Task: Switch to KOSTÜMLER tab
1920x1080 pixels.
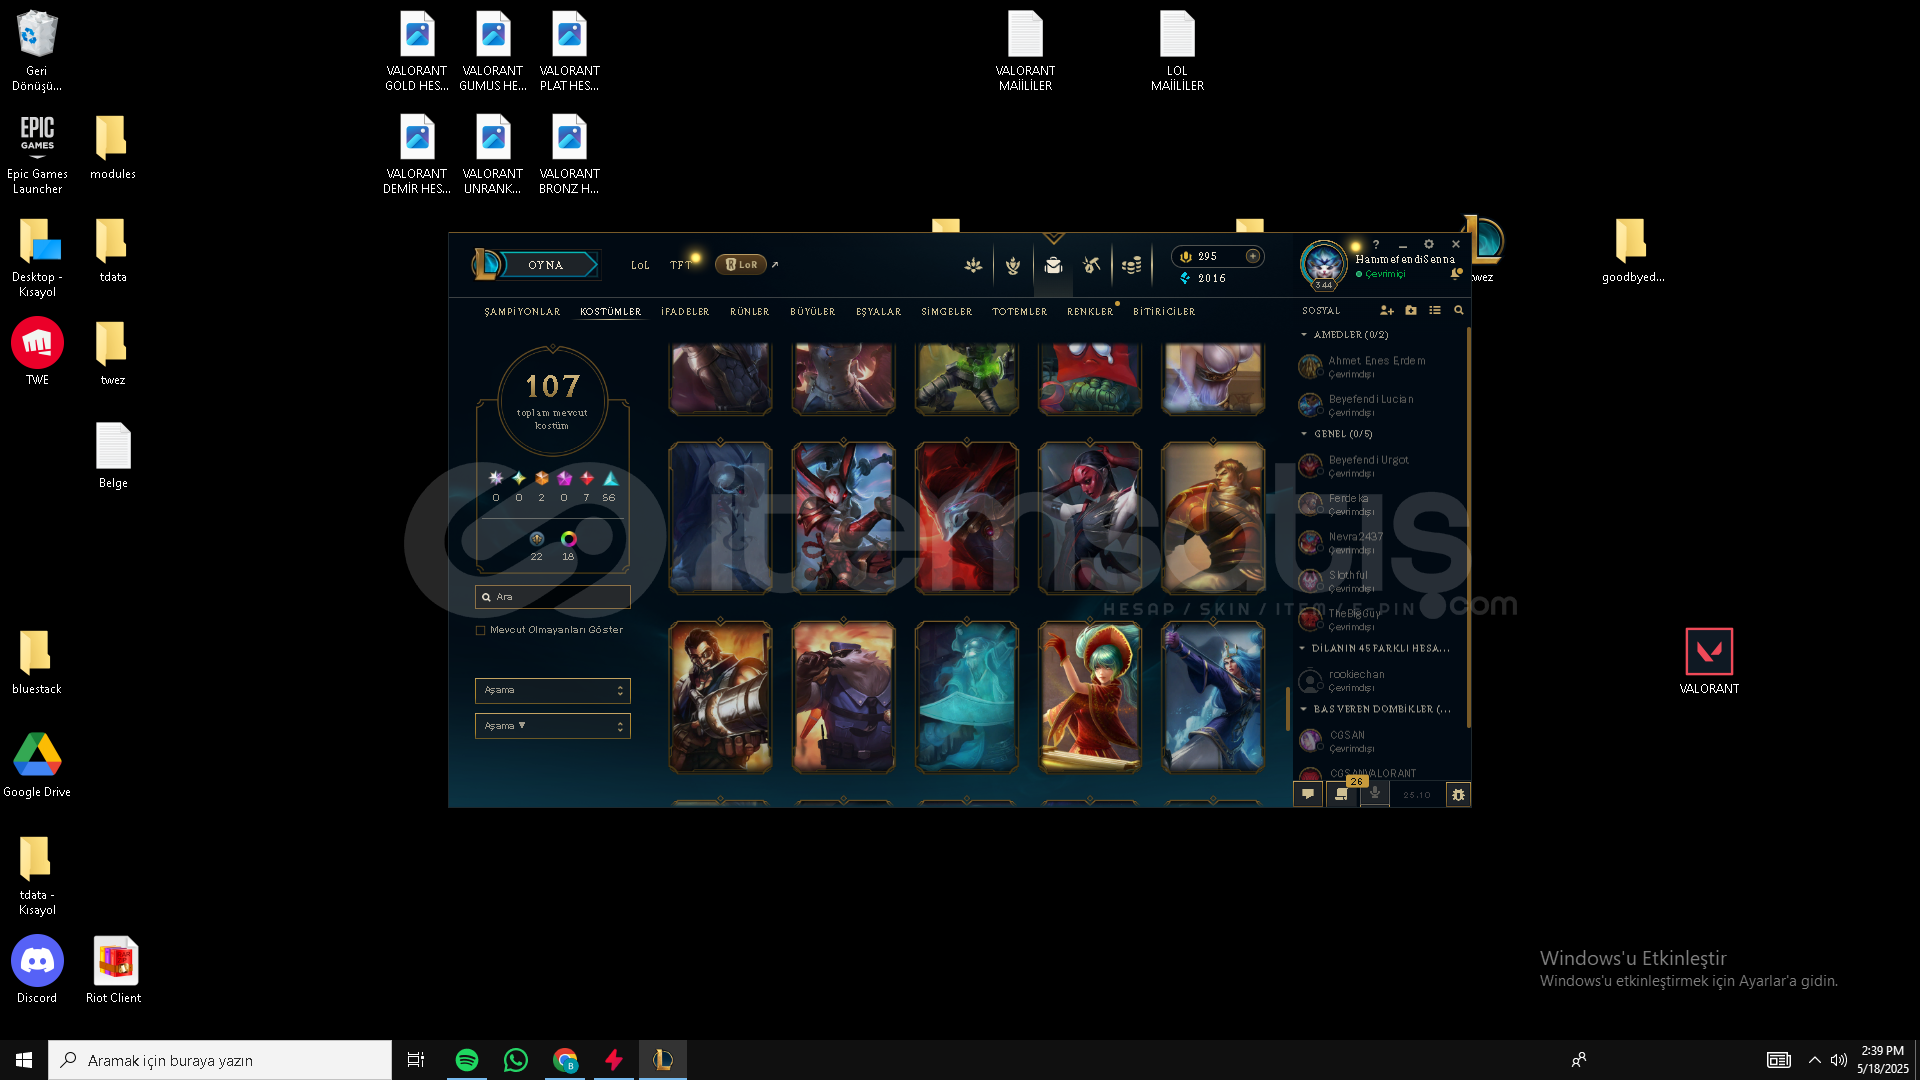Action: click(610, 312)
